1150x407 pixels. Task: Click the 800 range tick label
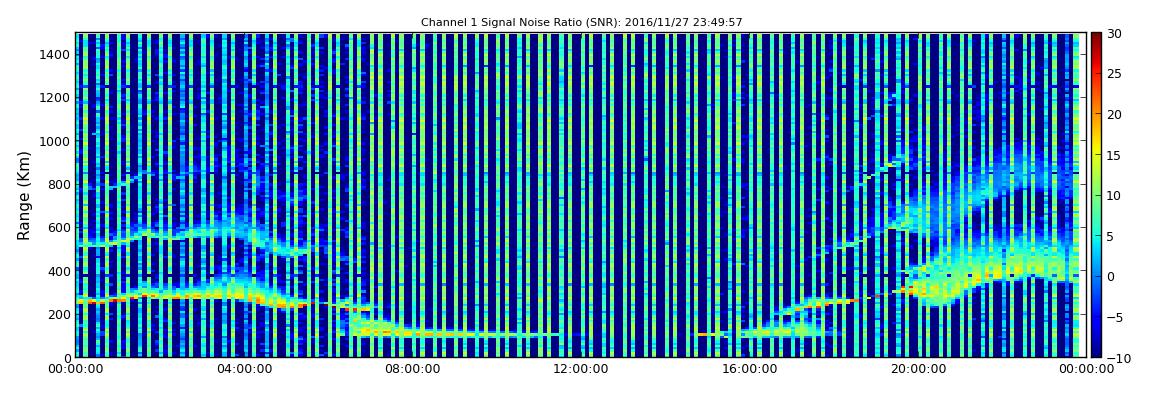point(59,184)
